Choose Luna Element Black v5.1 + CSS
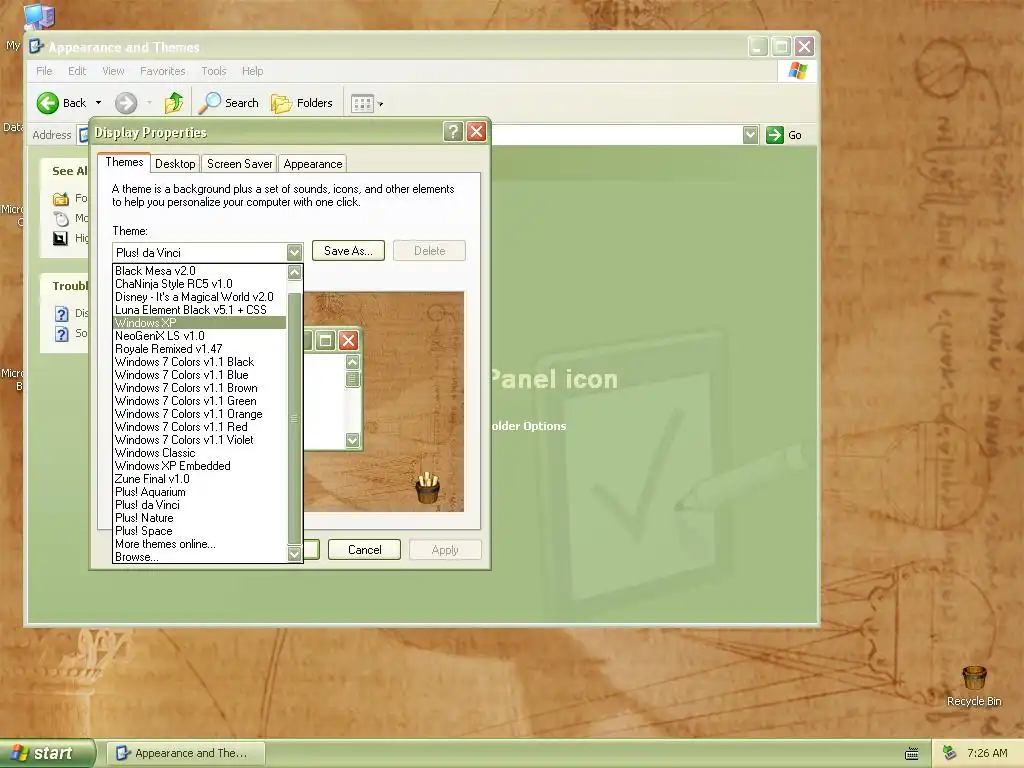This screenshot has width=1024, height=768. click(199, 310)
